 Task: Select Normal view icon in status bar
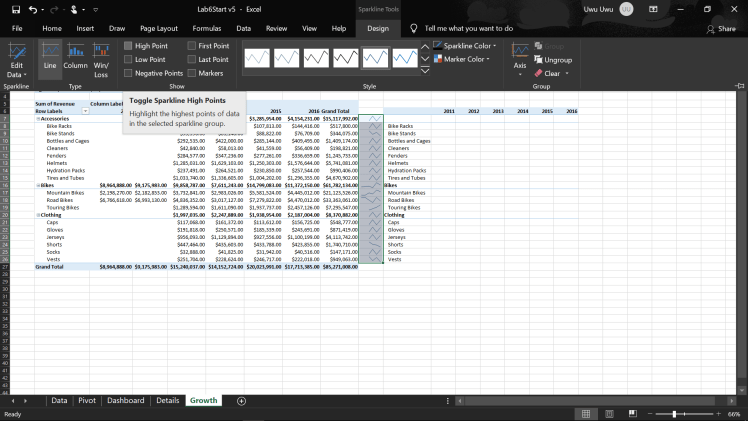coord(584,413)
